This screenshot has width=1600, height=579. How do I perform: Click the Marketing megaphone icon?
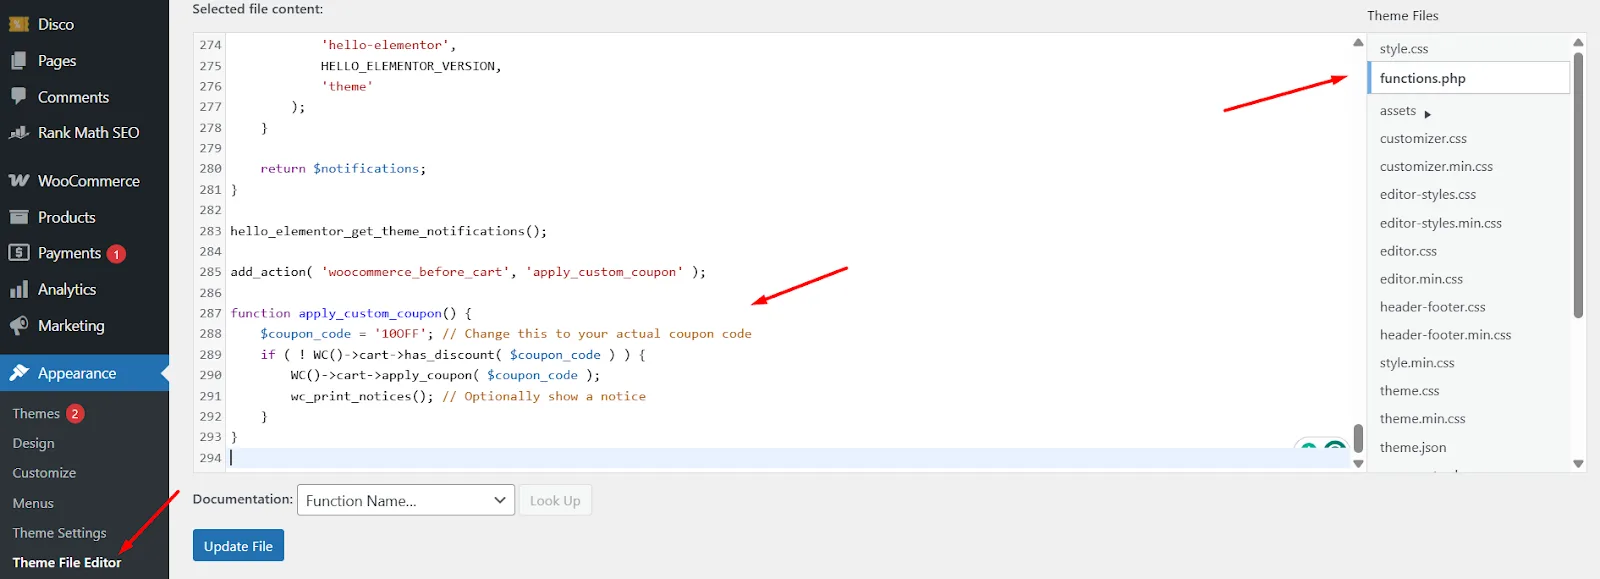[x=19, y=325]
